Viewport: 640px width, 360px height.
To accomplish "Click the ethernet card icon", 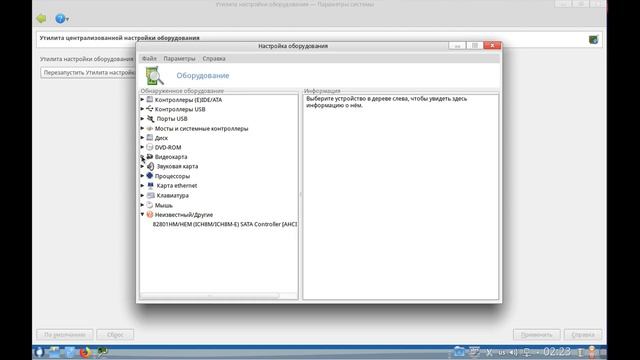I will pyautogui.click(x=151, y=185).
